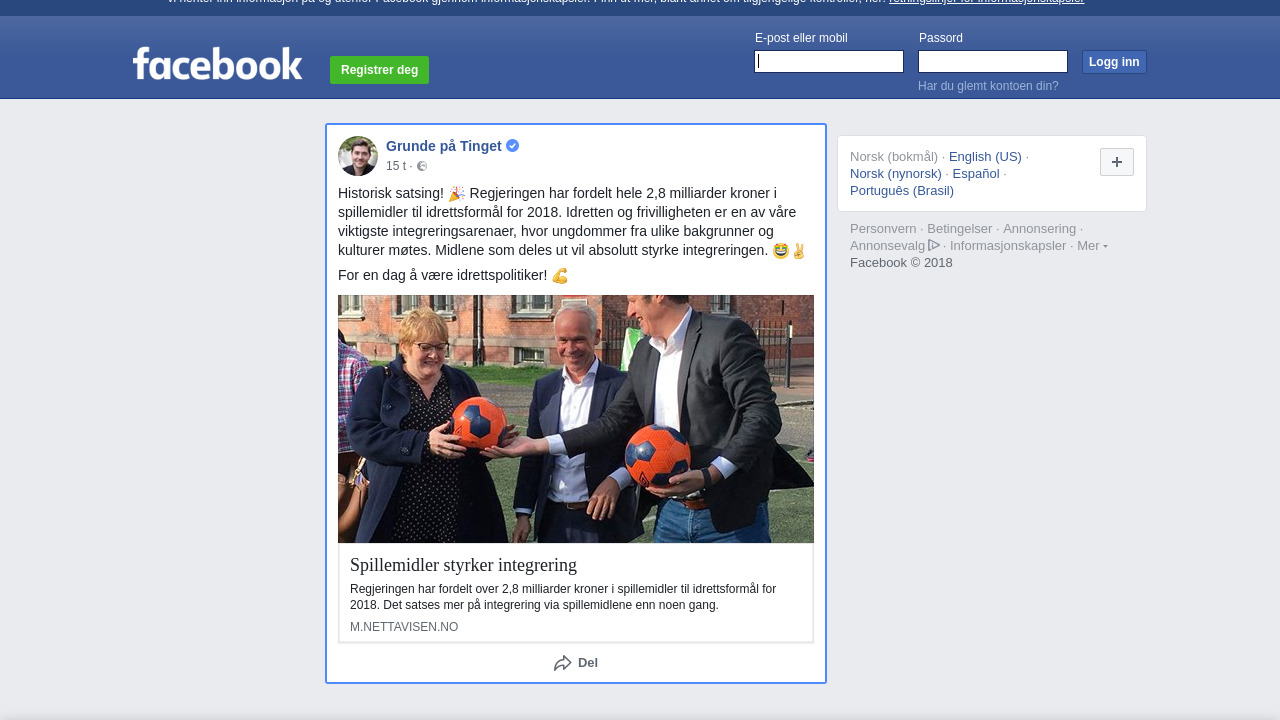This screenshot has width=1280, height=720.
Task: Click the share arrow icon
Action: pos(563,663)
